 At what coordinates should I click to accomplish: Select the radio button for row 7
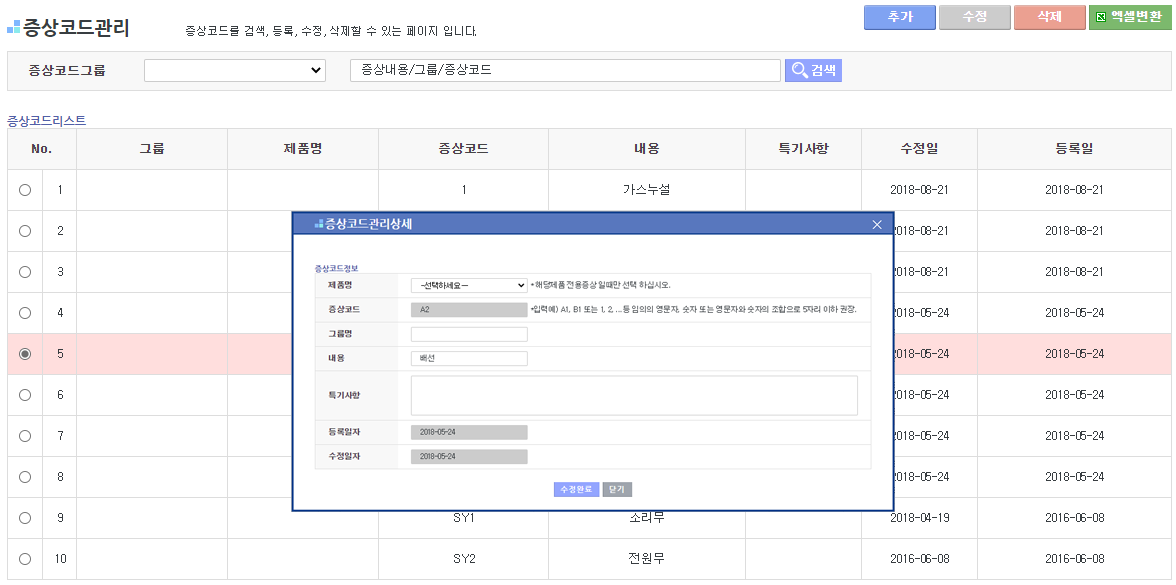point(25,436)
